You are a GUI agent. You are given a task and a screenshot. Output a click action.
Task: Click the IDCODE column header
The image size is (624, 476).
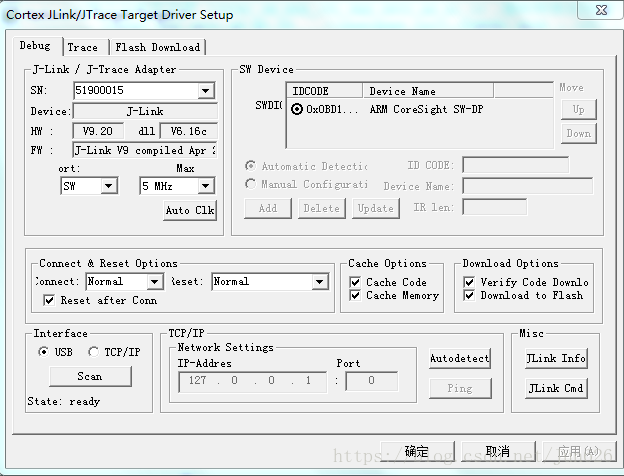pos(324,91)
